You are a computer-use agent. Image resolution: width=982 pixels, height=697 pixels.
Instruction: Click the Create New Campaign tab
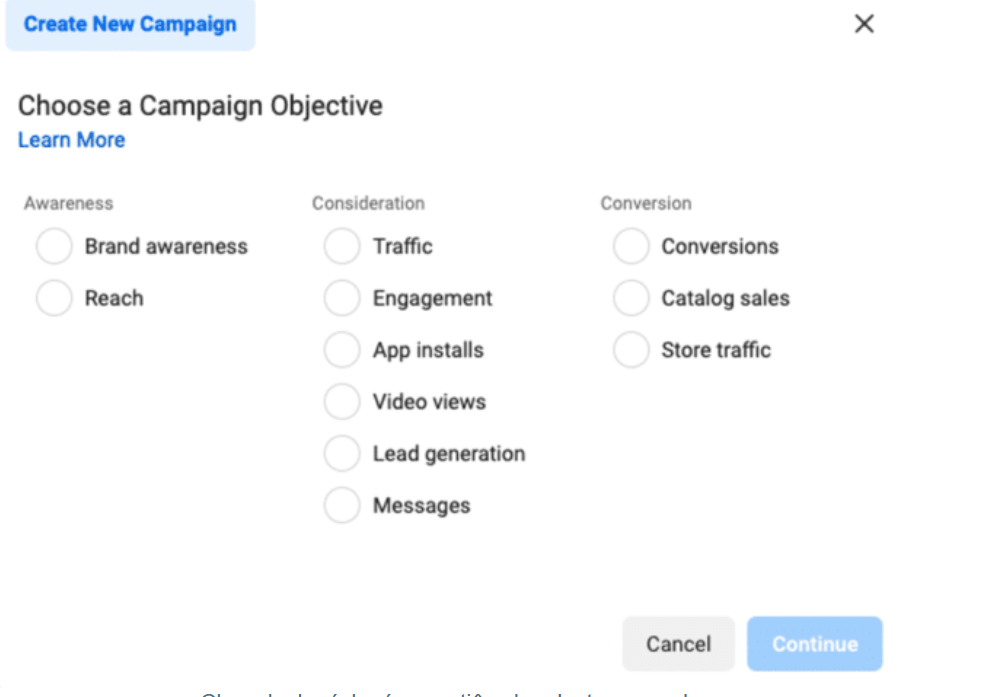point(130,24)
